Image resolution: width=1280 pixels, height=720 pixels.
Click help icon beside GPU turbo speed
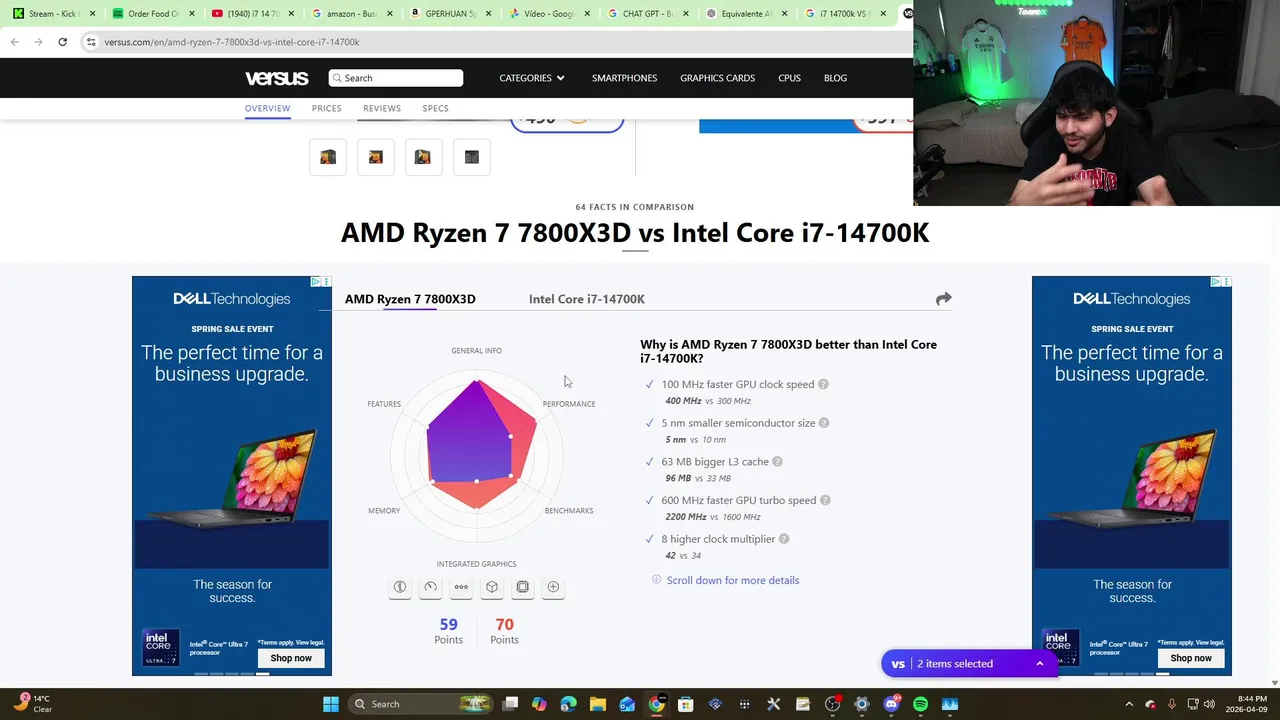[x=825, y=500]
